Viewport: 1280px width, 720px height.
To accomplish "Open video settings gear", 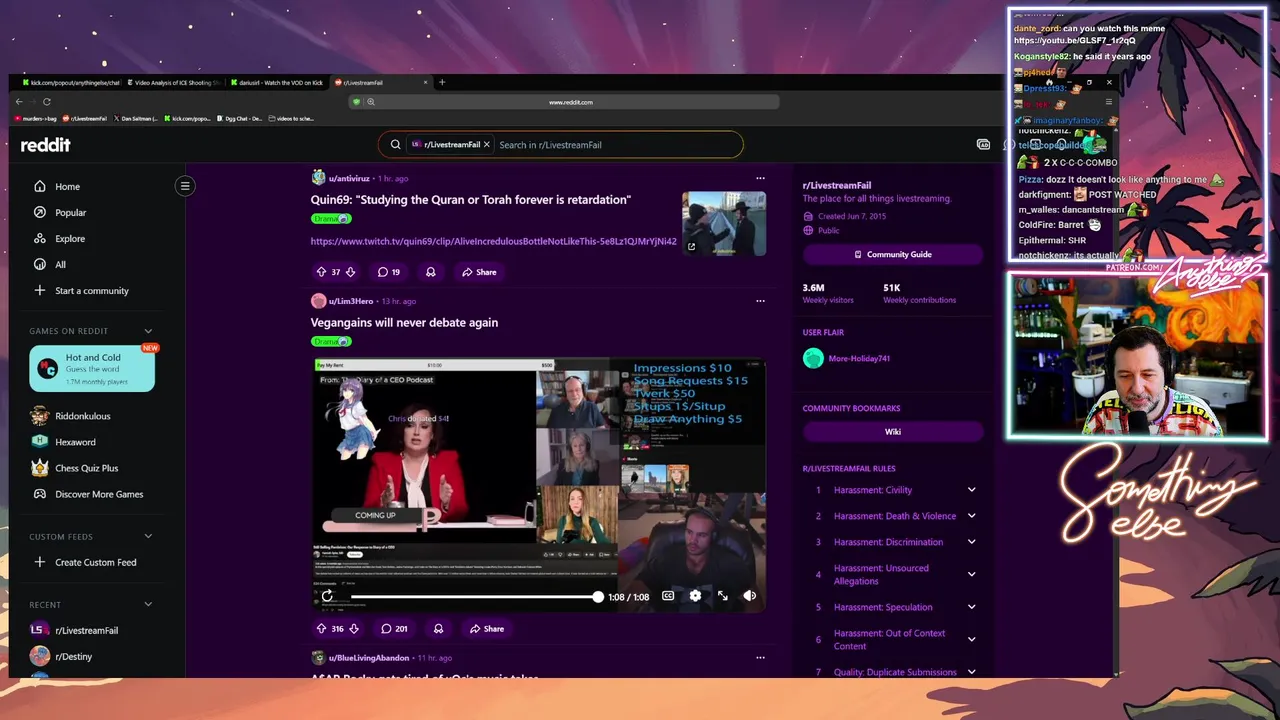I will [695, 596].
